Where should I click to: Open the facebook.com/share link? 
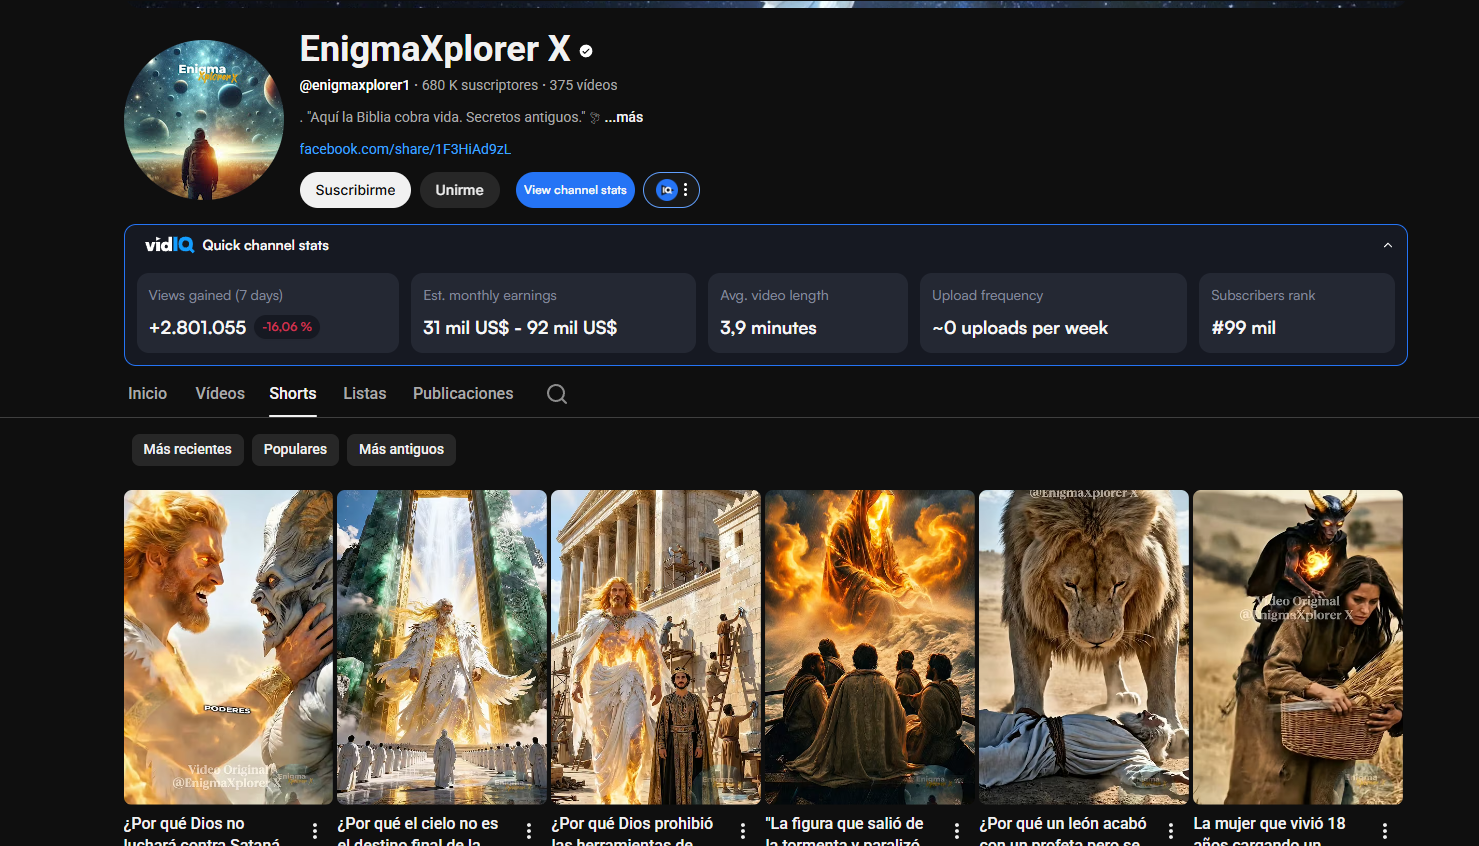[405, 149]
